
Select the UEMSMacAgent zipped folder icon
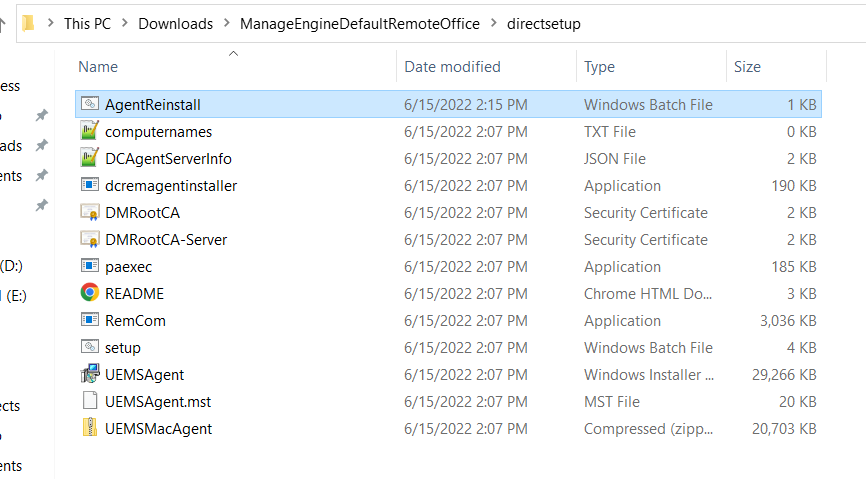[90, 428]
